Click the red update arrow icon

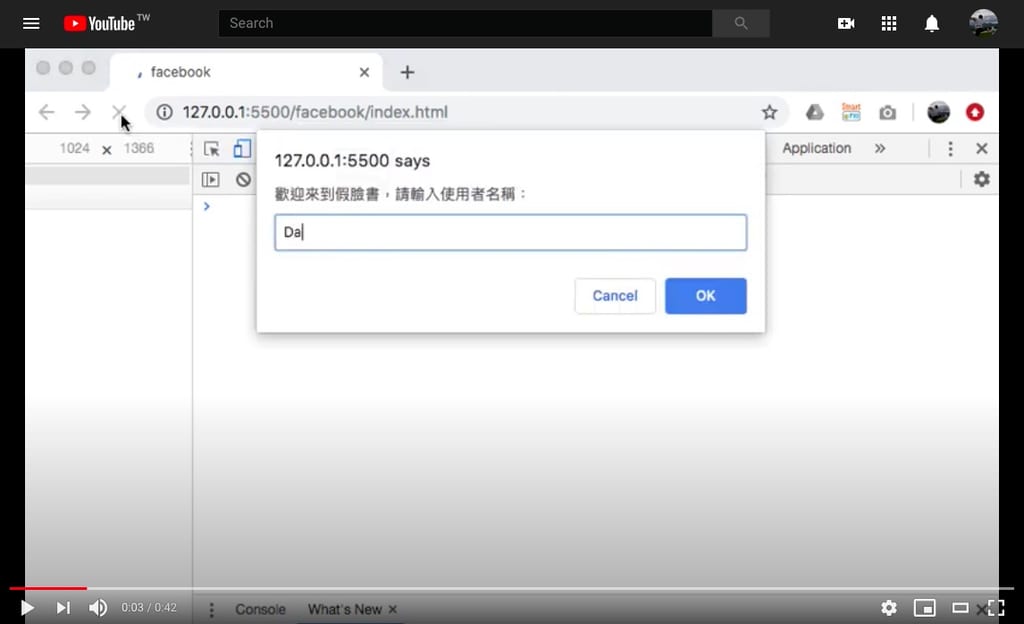coord(975,112)
